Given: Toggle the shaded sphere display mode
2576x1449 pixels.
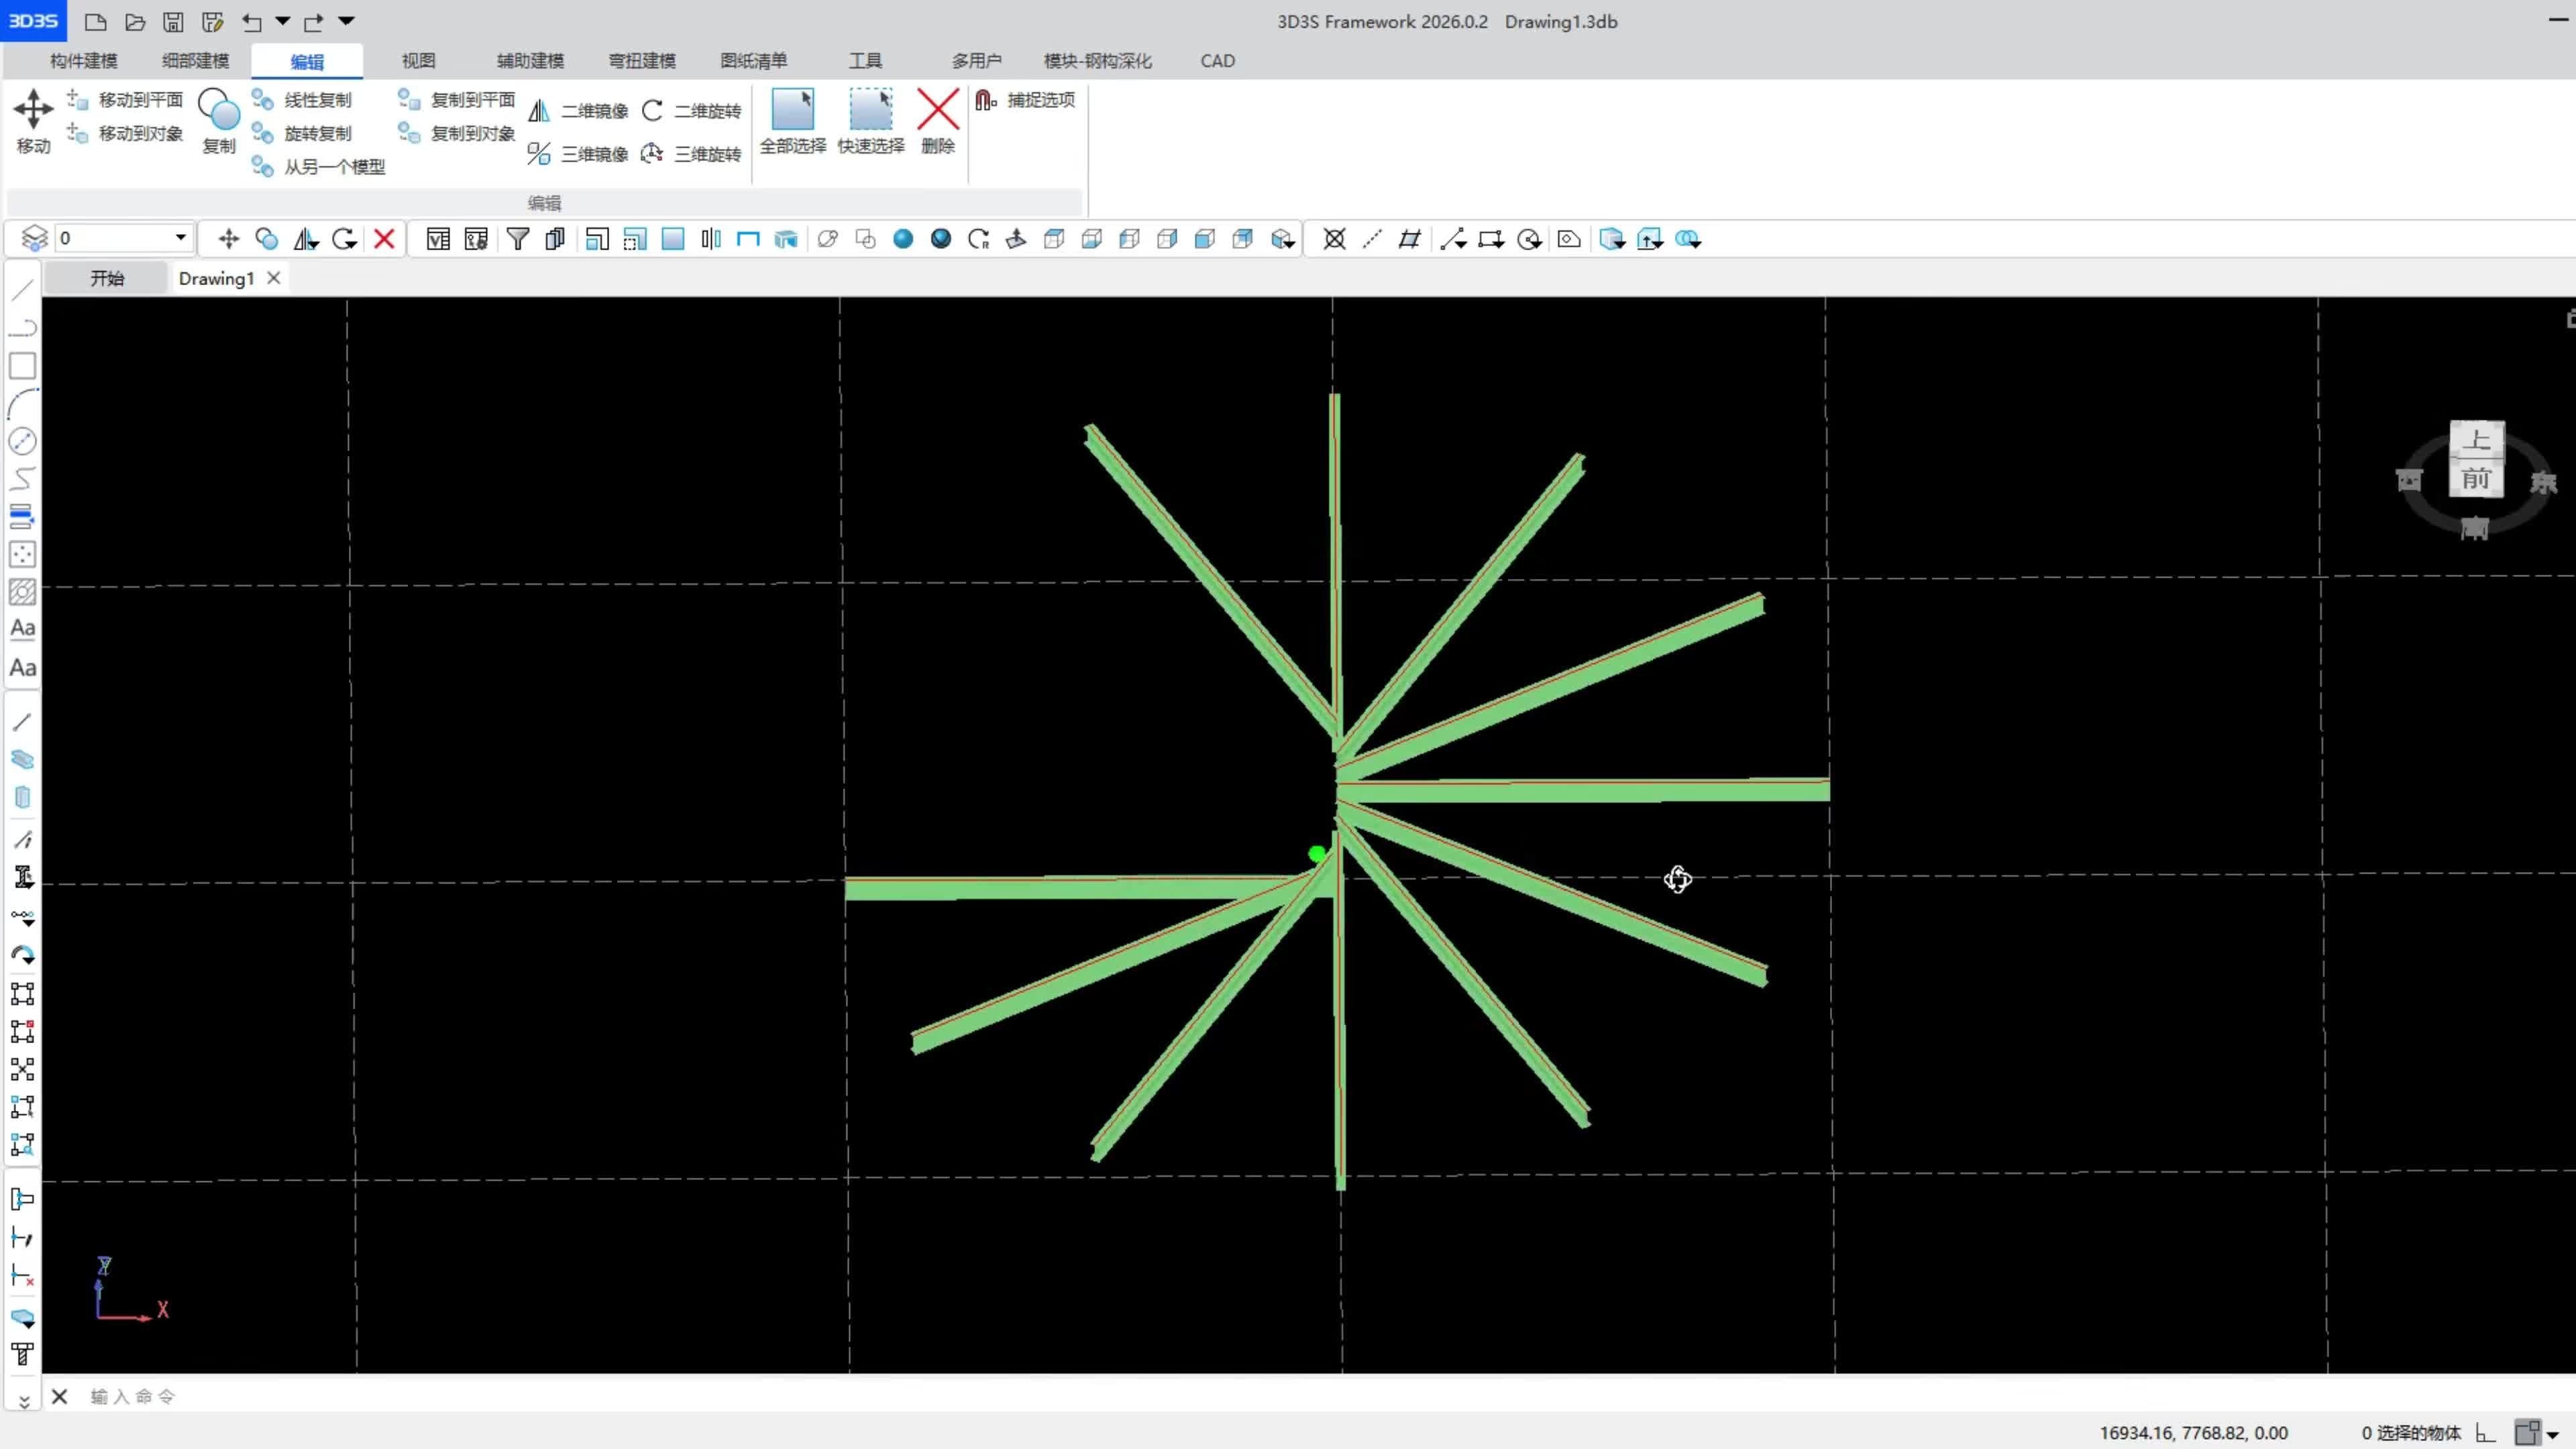Looking at the screenshot, I should coord(903,239).
